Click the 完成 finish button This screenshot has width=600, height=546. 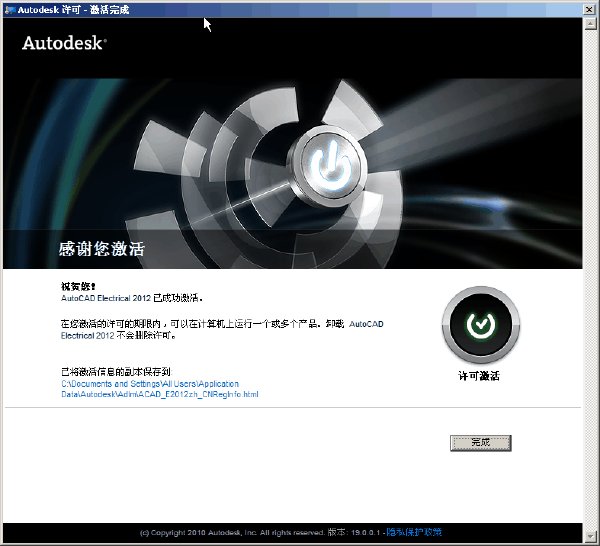(481, 443)
